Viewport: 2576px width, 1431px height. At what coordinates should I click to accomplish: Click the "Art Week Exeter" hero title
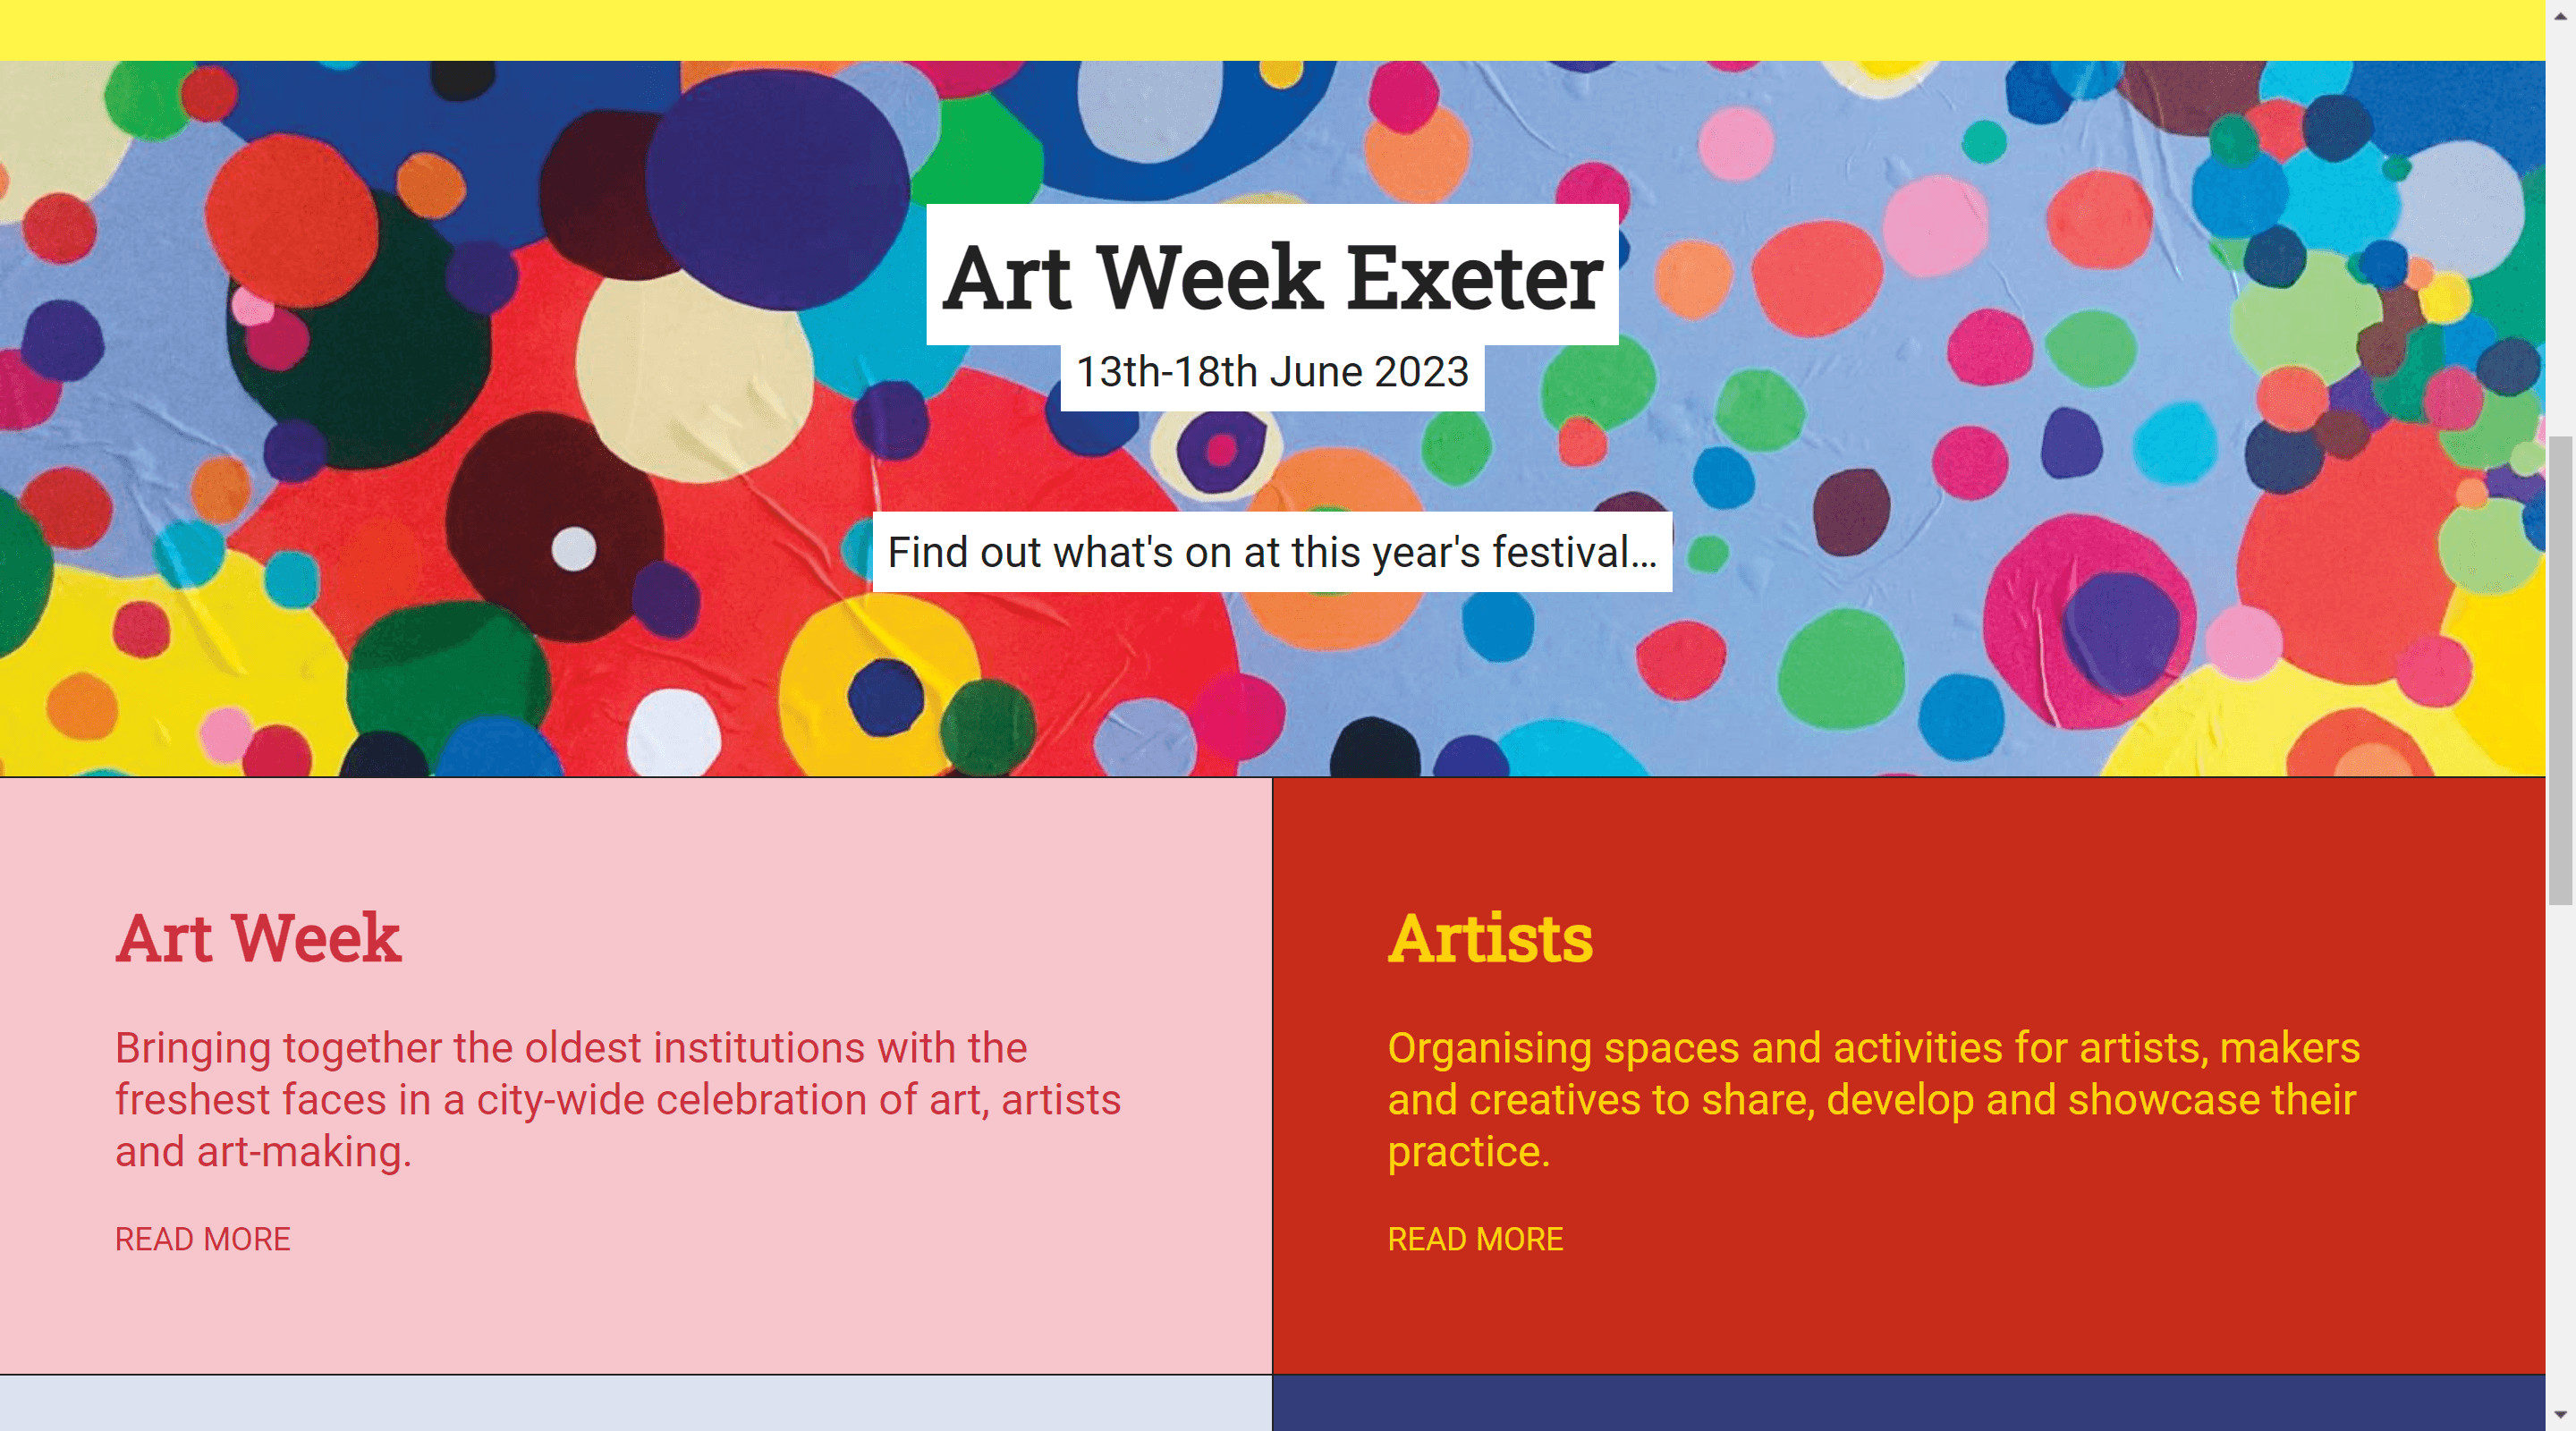click(x=1272, y=276)
